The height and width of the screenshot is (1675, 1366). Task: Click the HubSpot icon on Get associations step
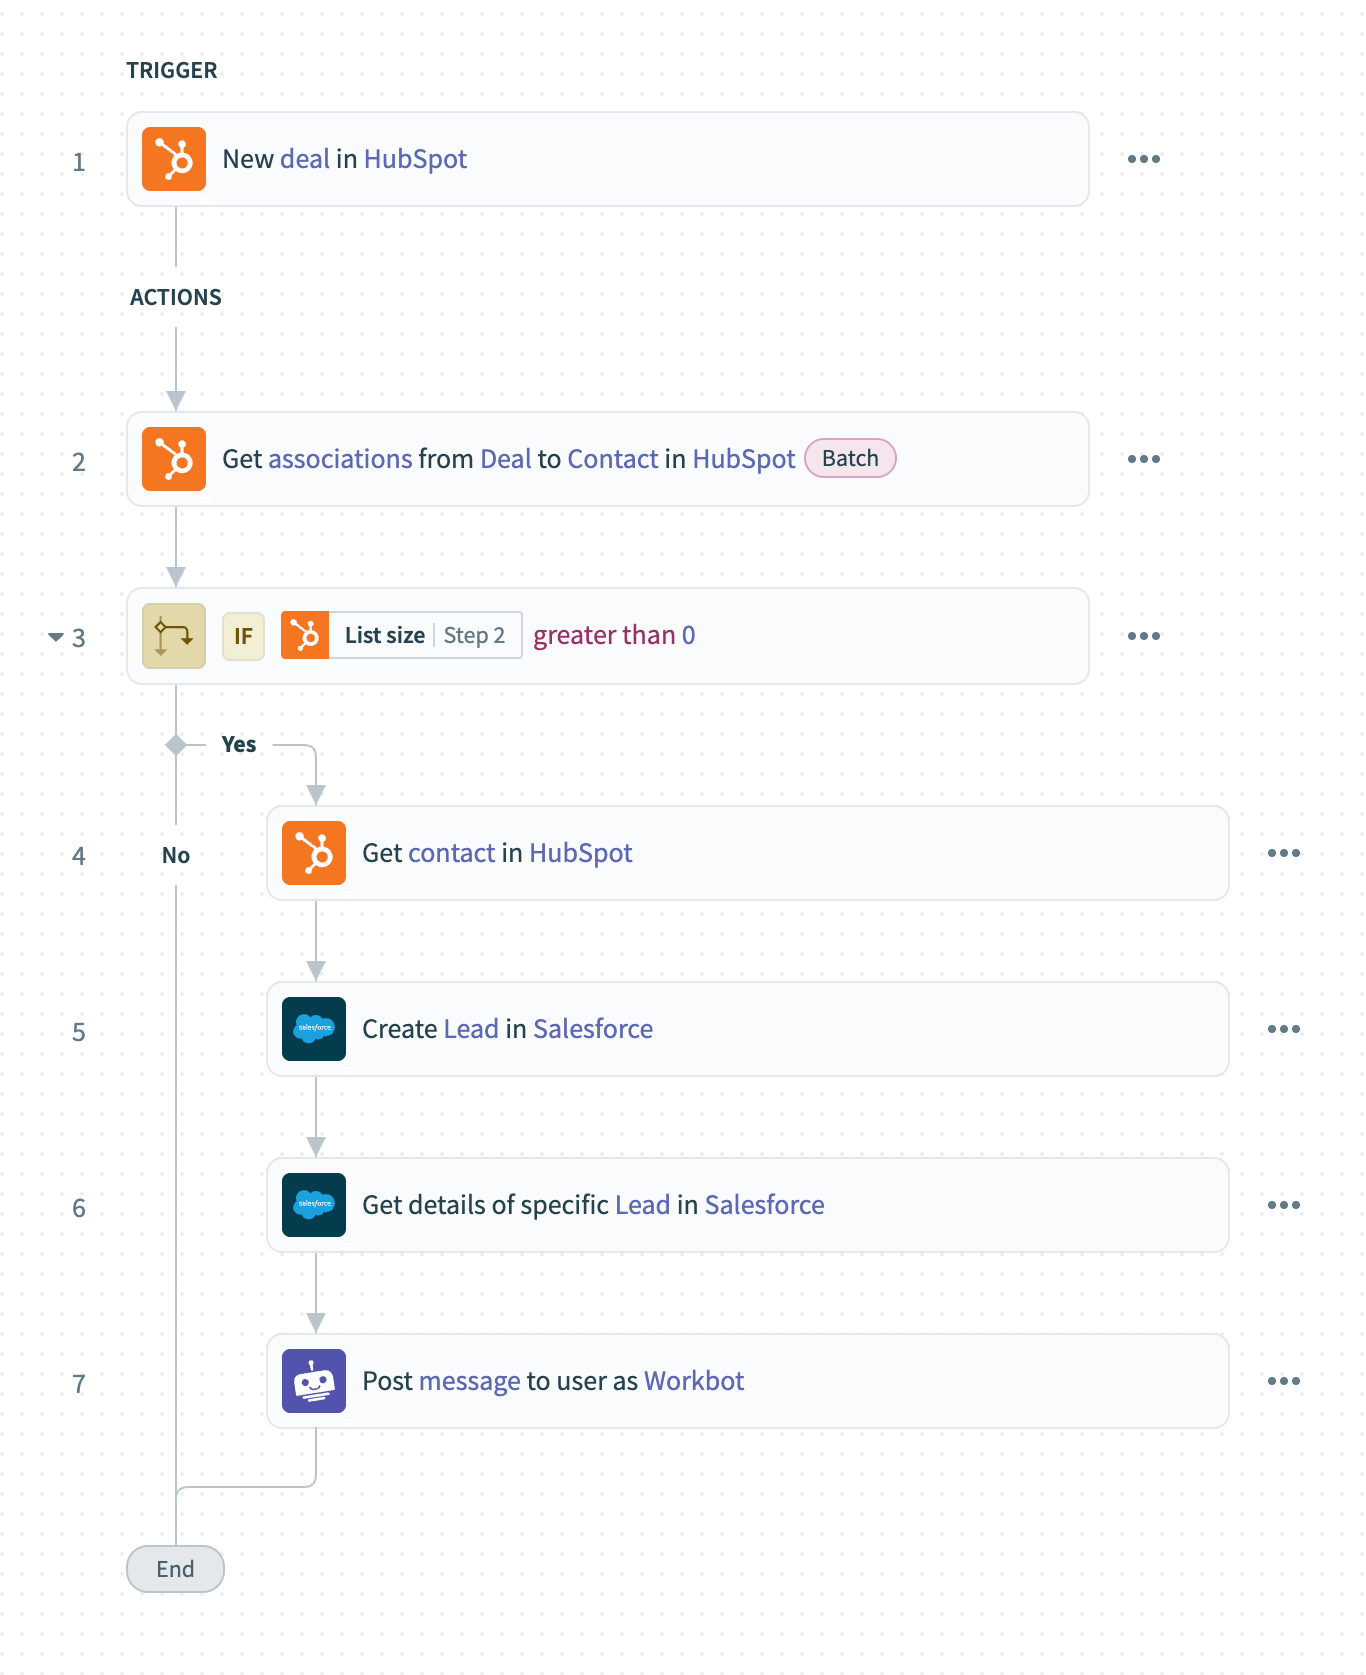(x=174, y=459)
